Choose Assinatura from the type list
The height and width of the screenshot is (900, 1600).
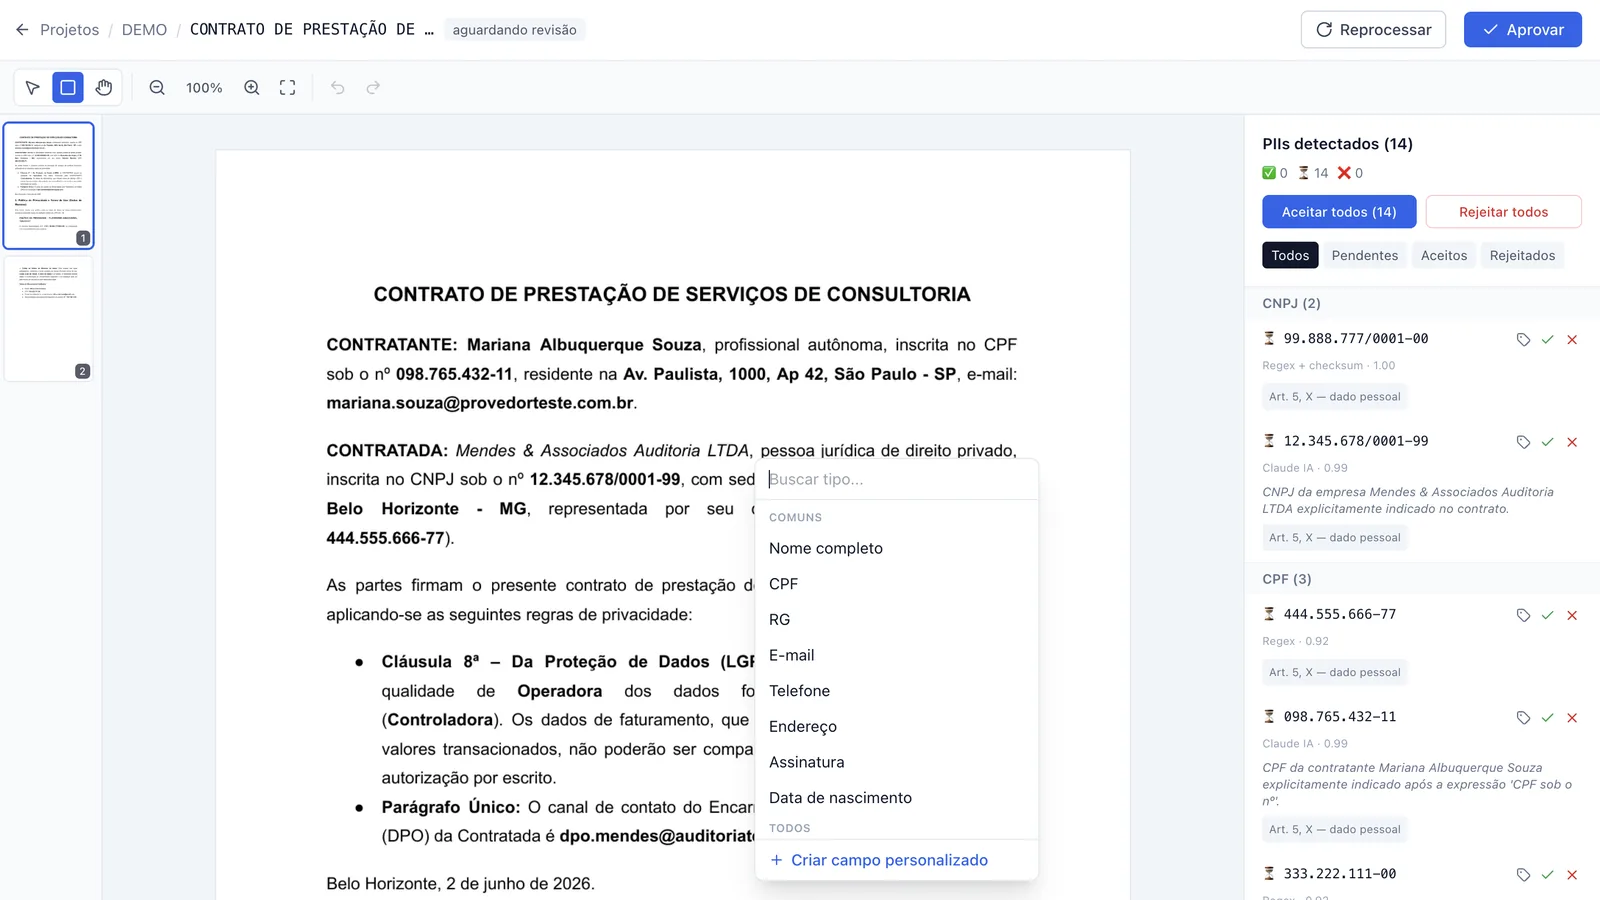[x=896, y=763]
